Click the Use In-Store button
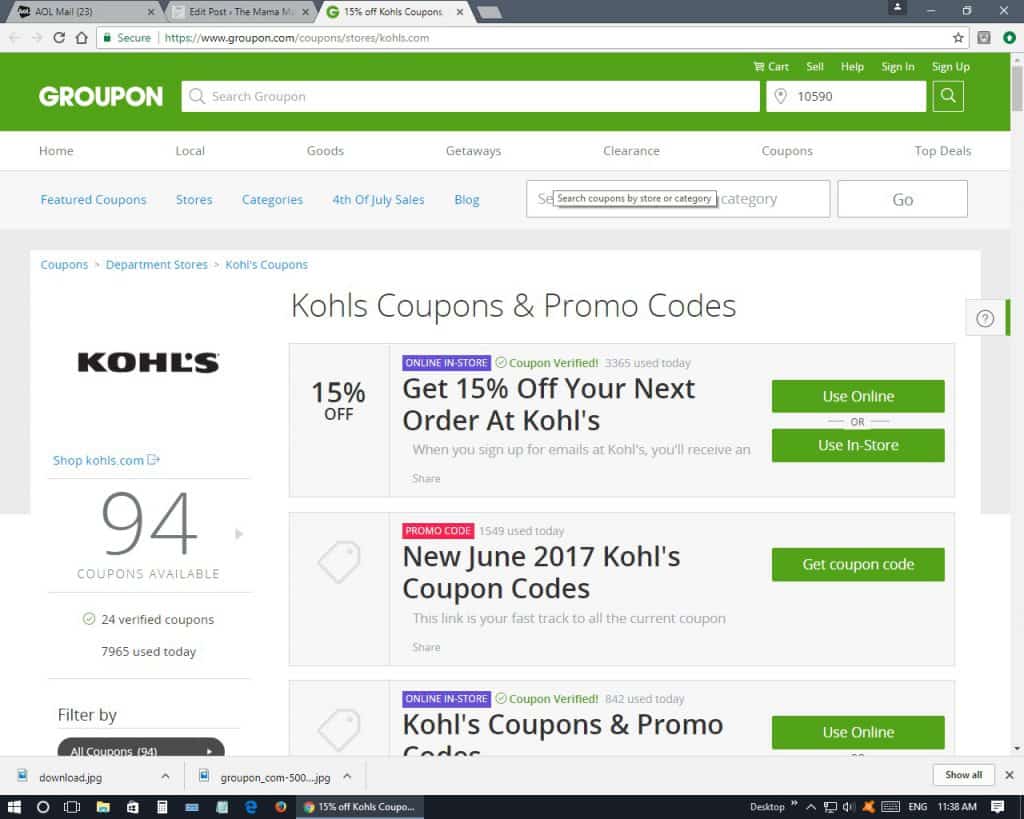Screen dimensions: 1024x819 857,445
